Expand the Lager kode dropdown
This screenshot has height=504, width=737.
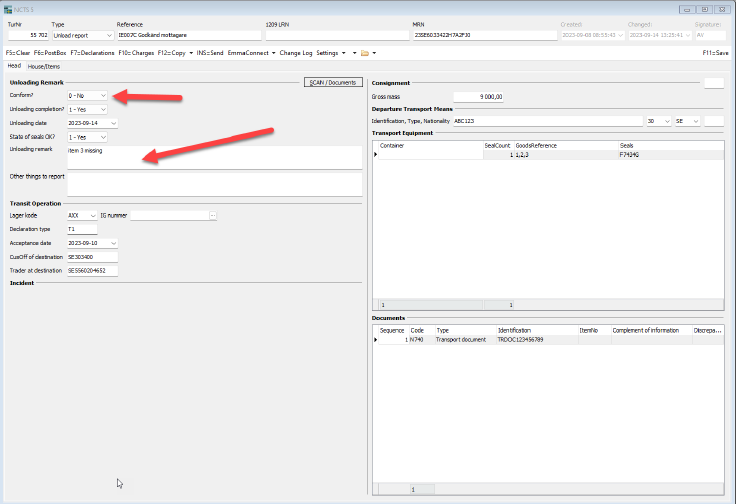[x=93, y=215]
